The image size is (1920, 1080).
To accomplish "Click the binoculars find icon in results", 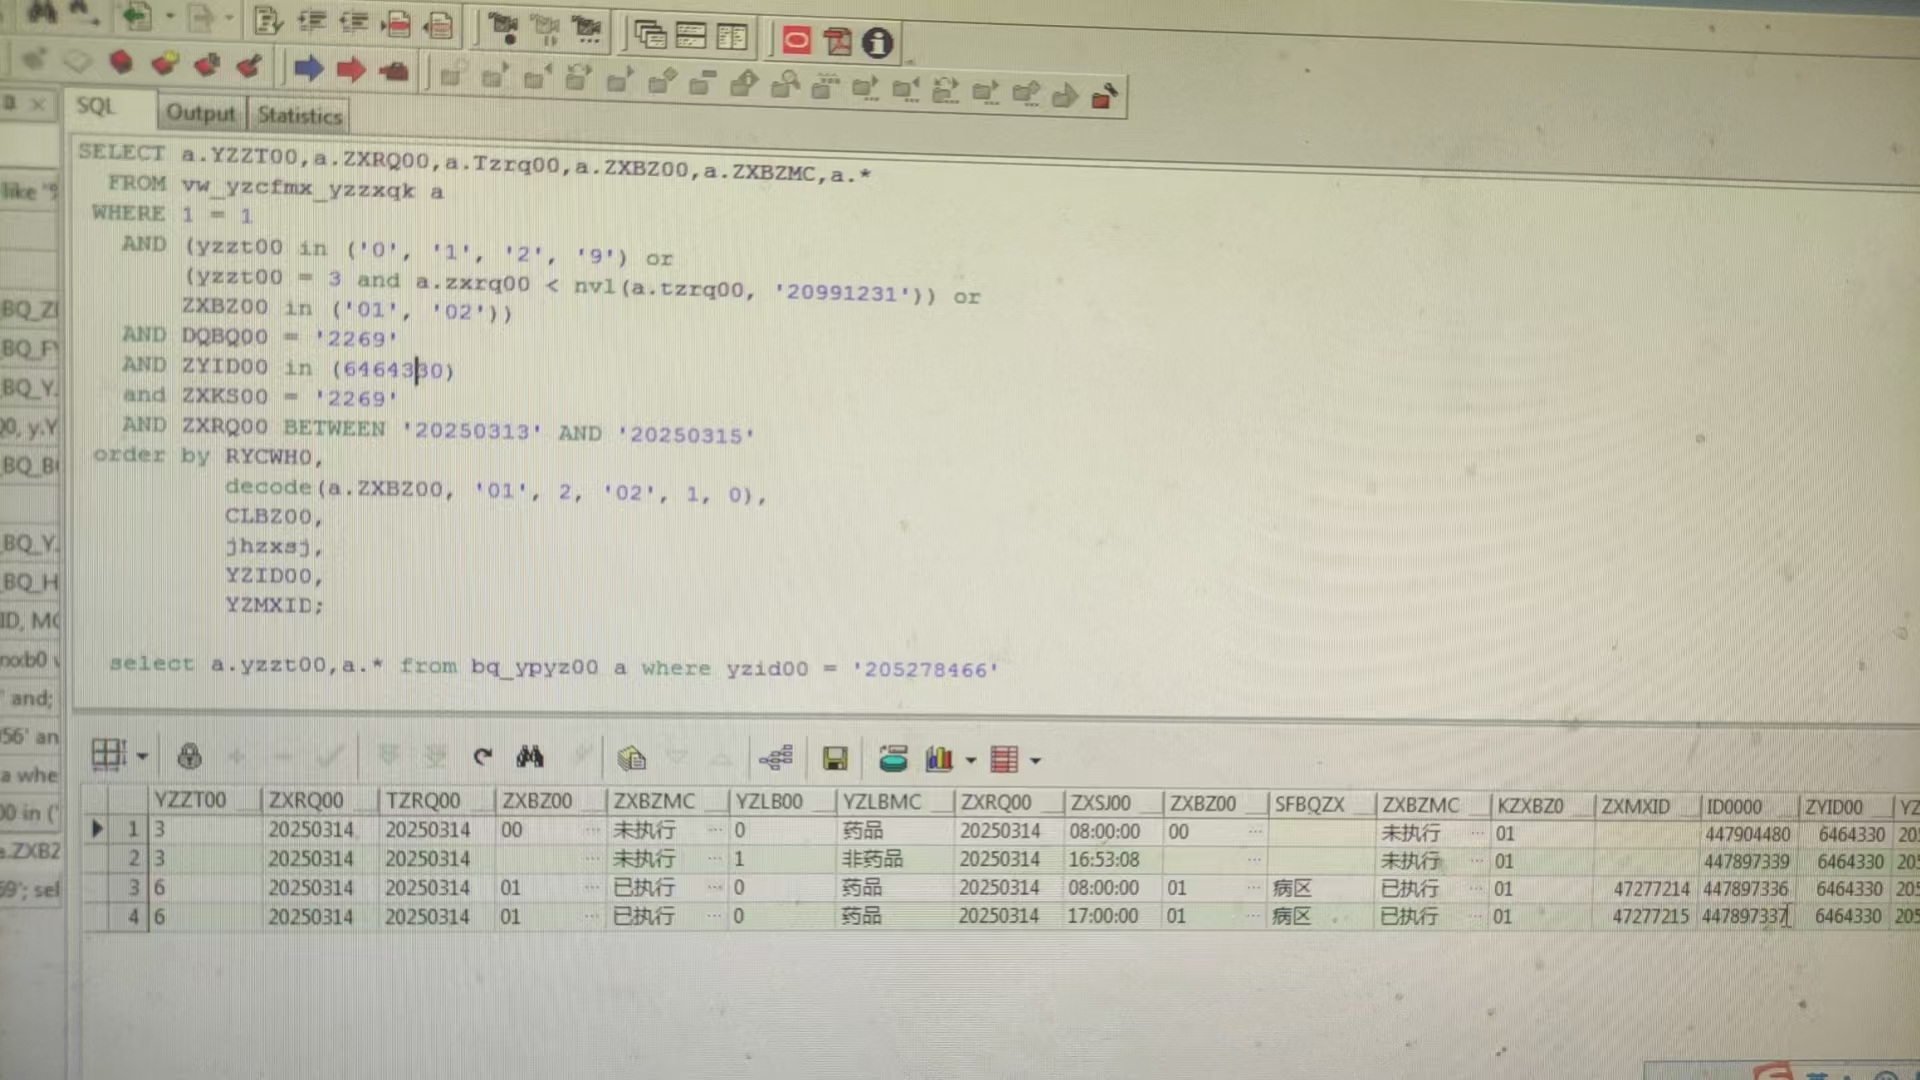I will (530, 757).
